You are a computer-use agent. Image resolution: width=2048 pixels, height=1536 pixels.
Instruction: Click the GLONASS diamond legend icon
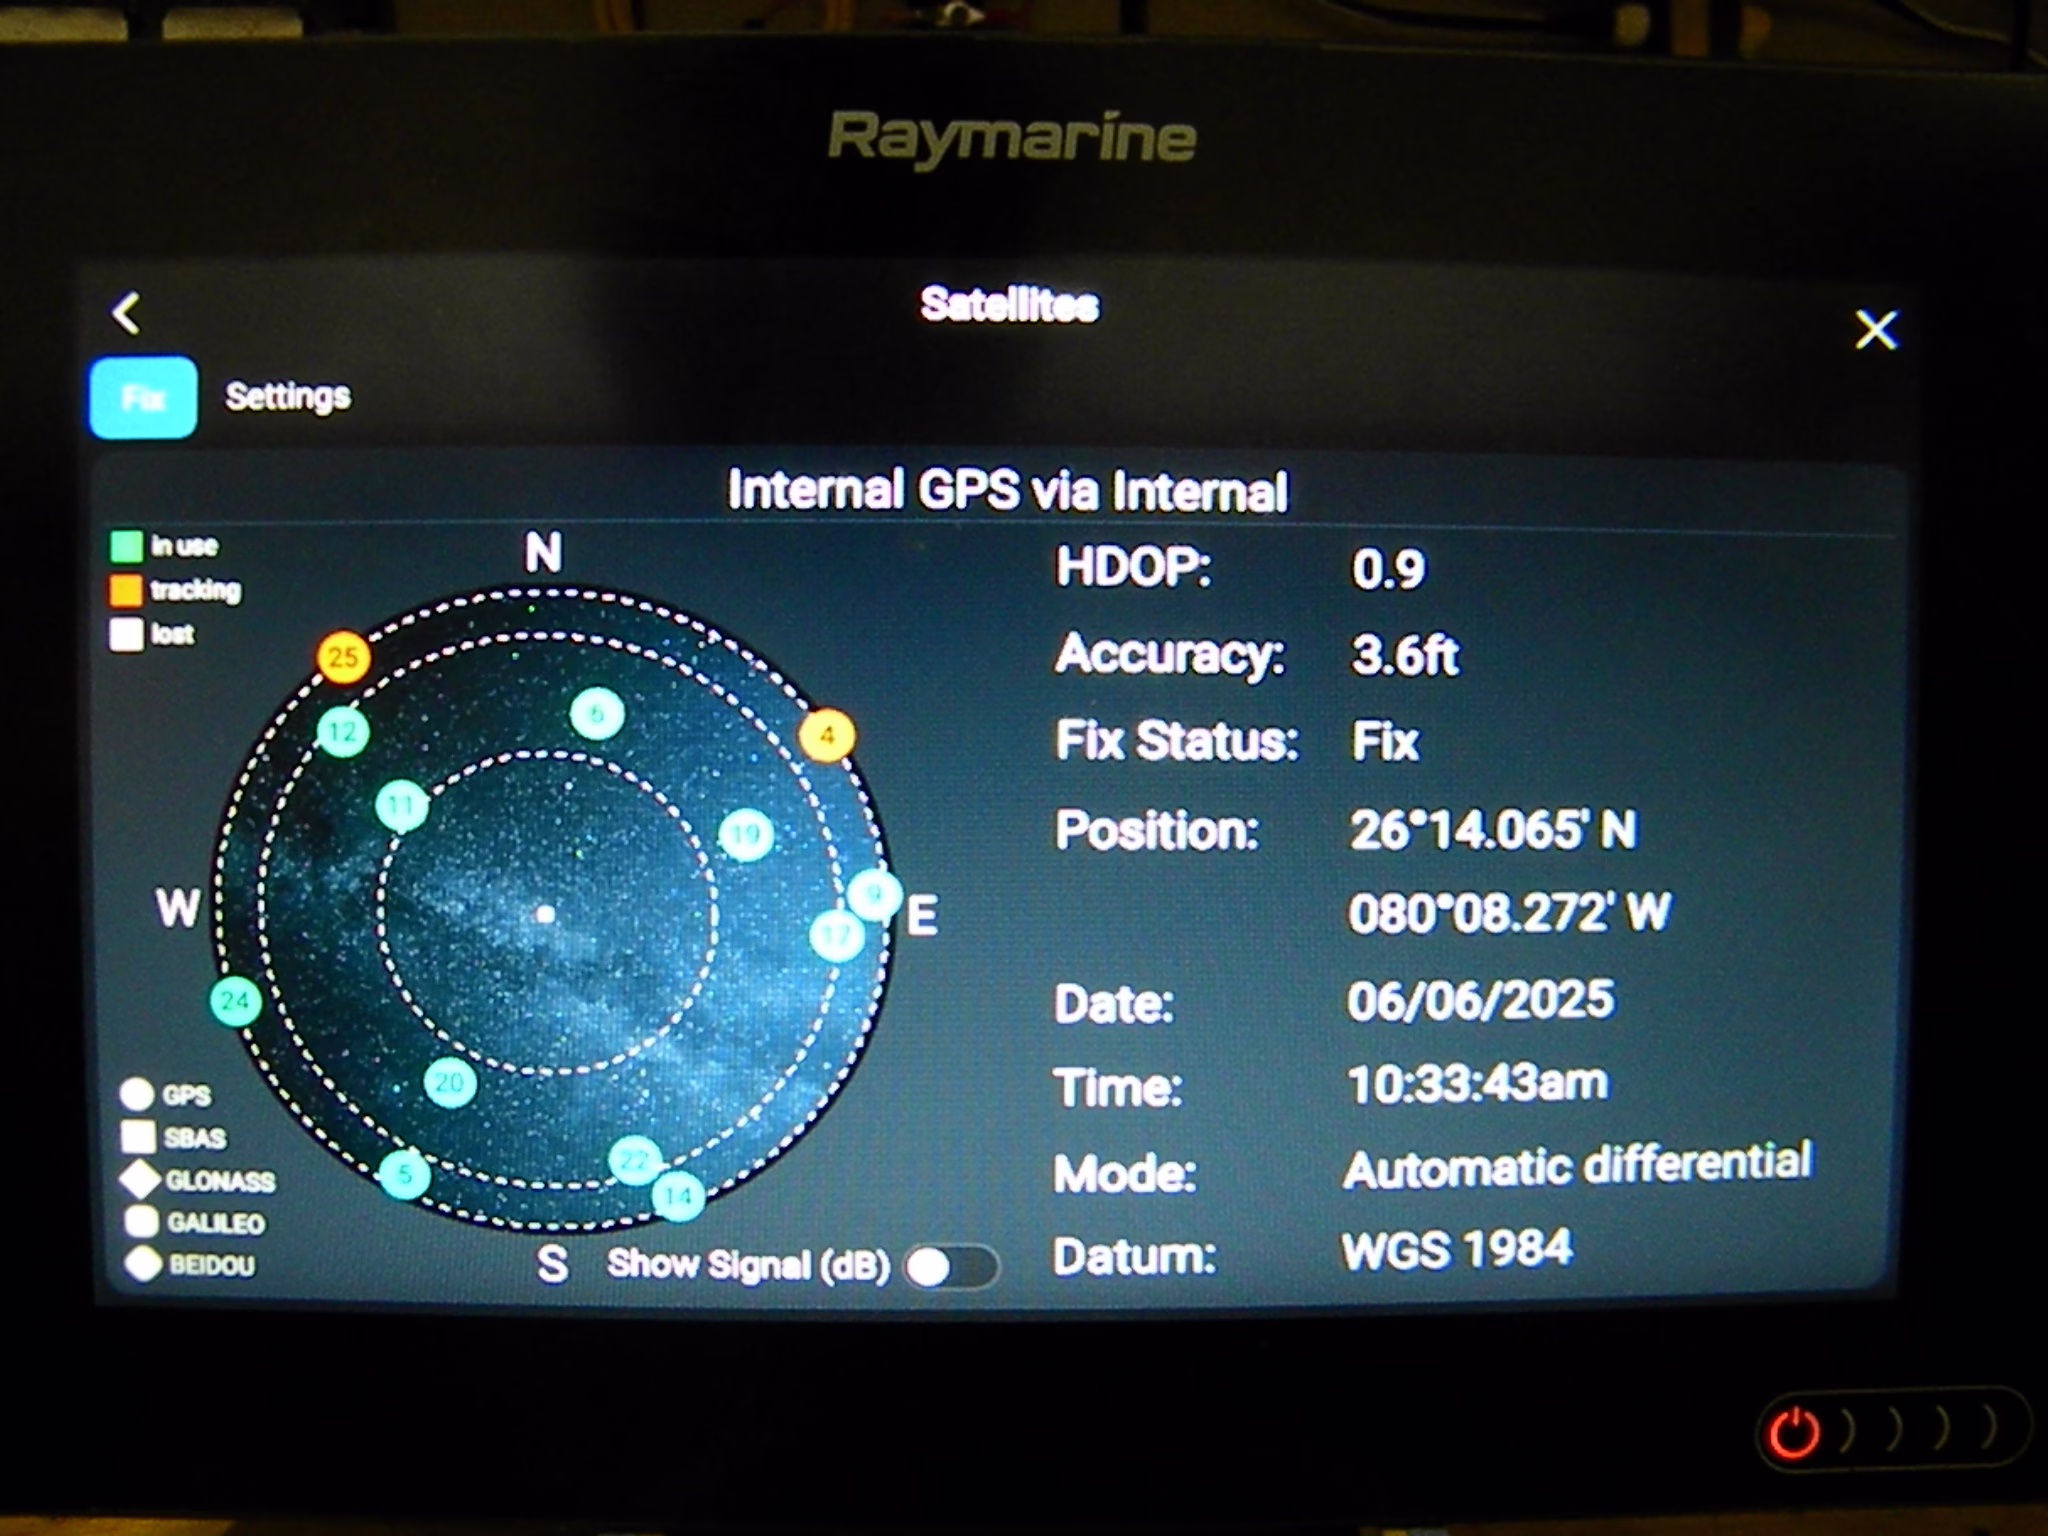click(140, 1180)
